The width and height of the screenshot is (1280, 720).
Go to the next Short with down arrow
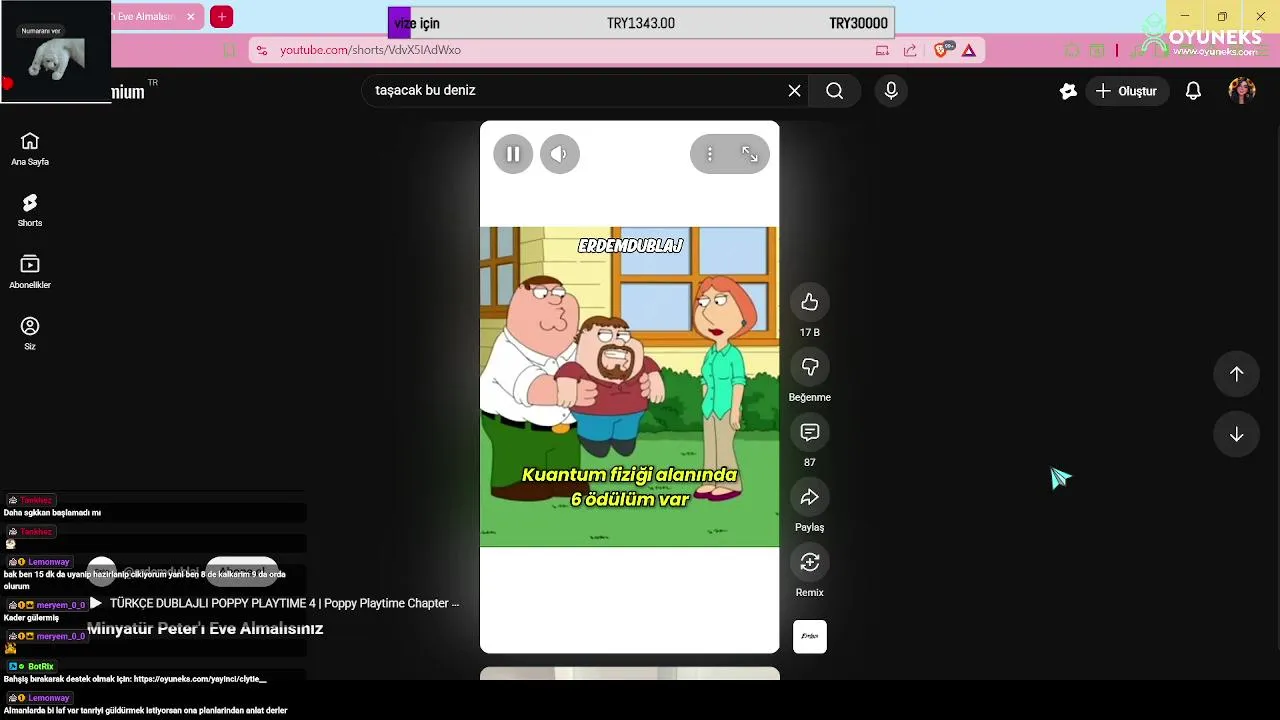pos(1237,434)
